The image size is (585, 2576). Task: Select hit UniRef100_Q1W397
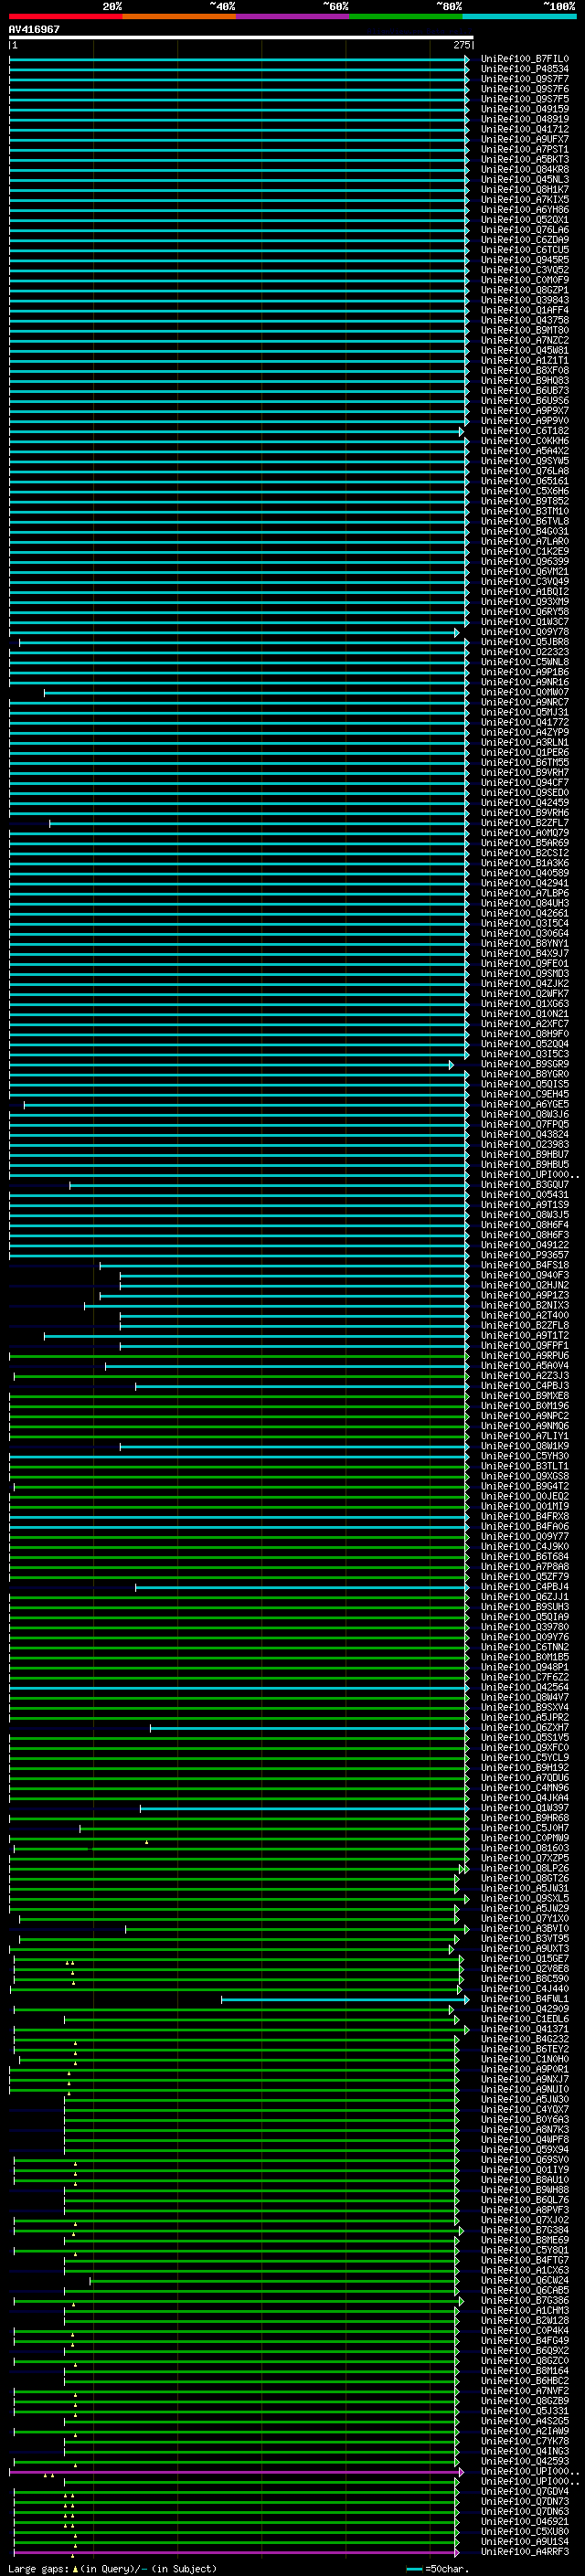click(524, 1808)
